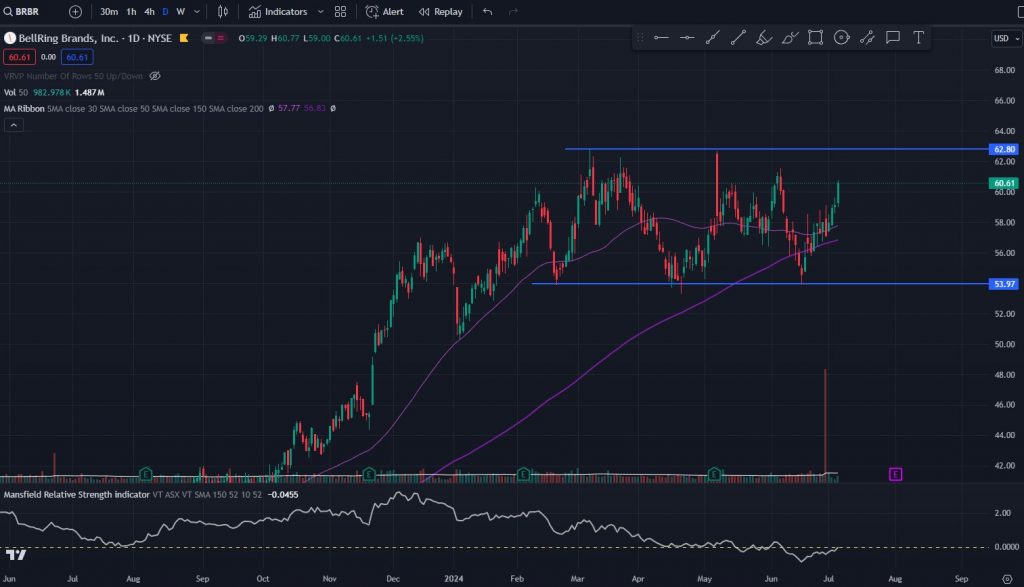Open the Indicators dialog
The height and width of the screenshot is (587, 1024).
coord(279,12)
